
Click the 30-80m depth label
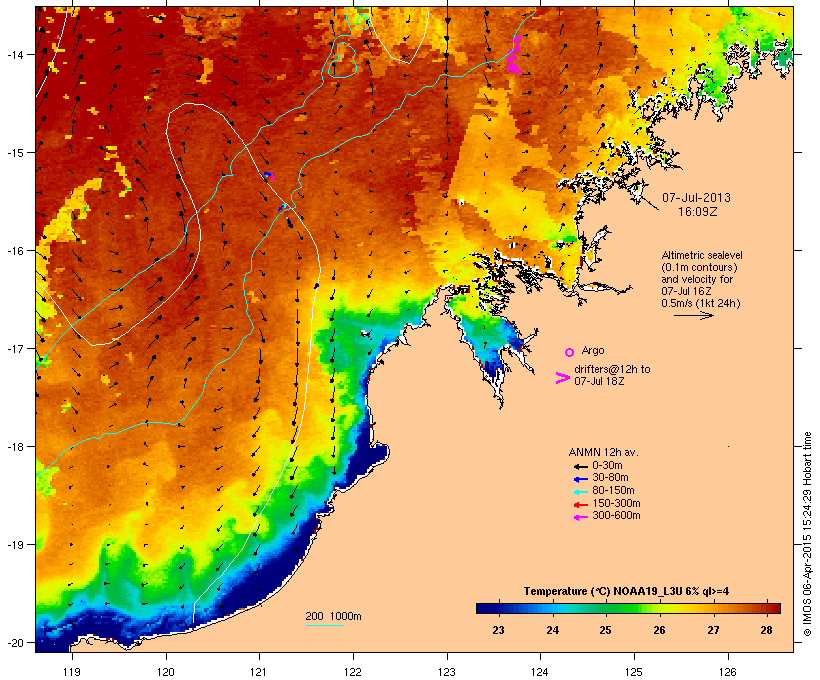coord(610,478)
